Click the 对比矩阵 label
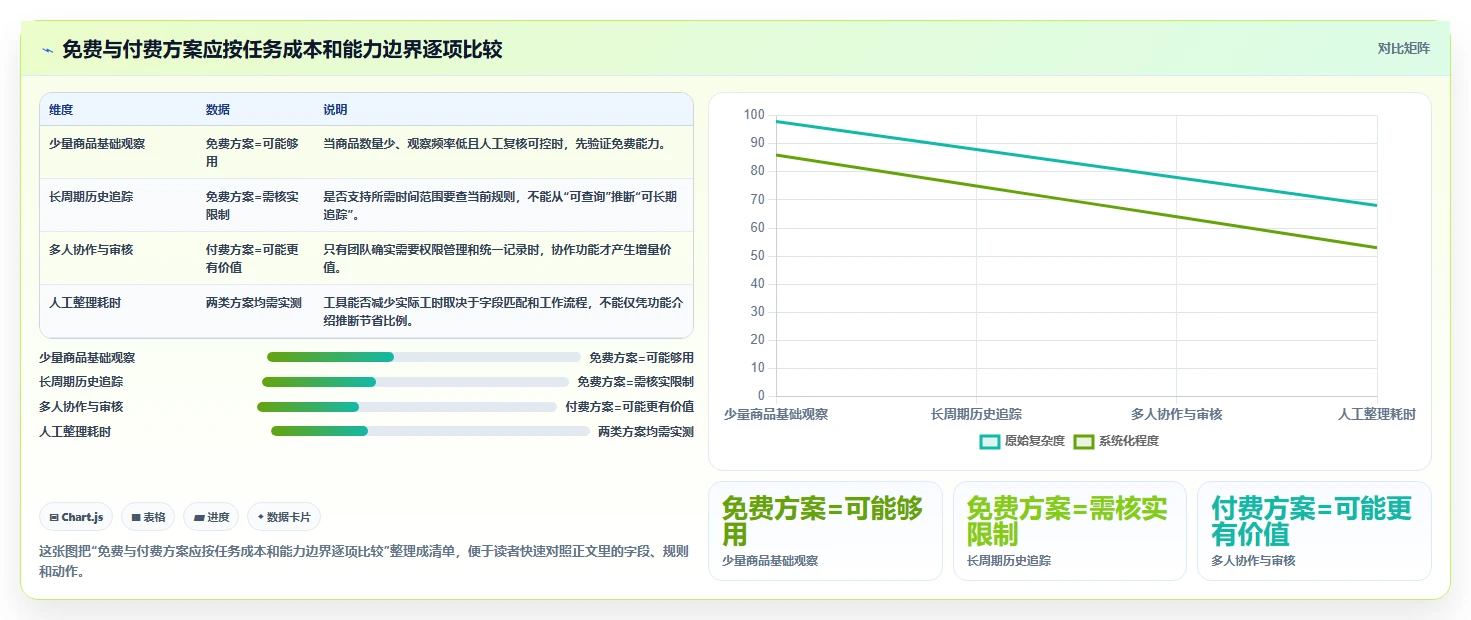This screenshot has height=620, width=1471. tap(1403, 48)
